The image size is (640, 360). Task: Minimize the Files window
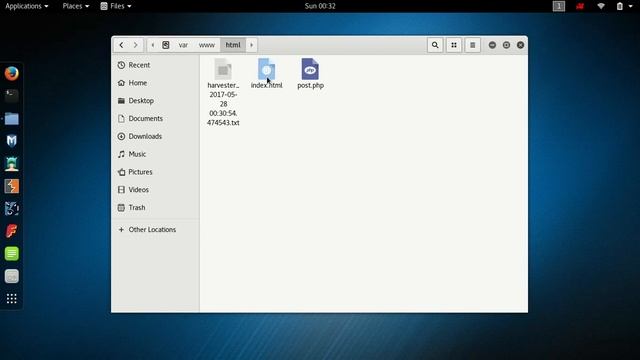(492, 45)
